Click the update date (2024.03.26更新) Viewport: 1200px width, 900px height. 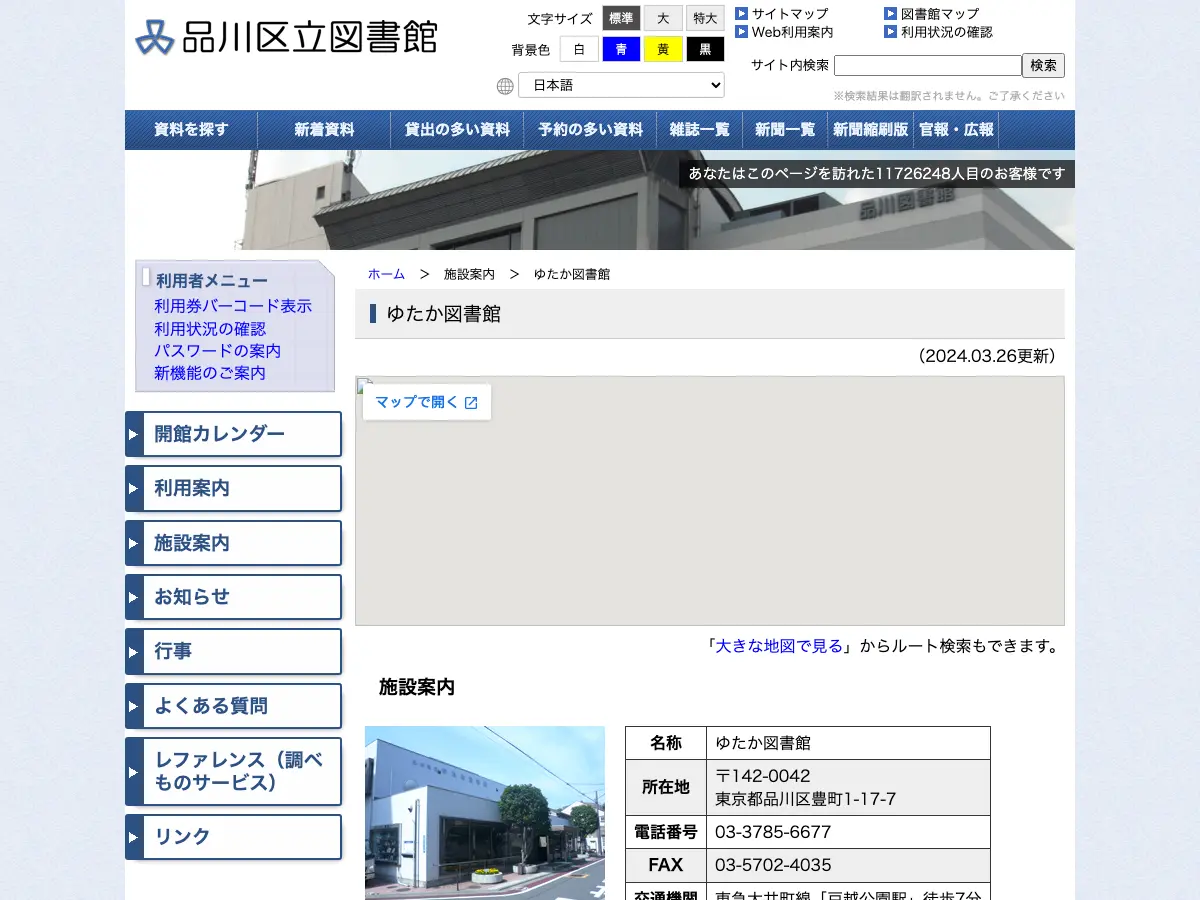pos(985,356)
